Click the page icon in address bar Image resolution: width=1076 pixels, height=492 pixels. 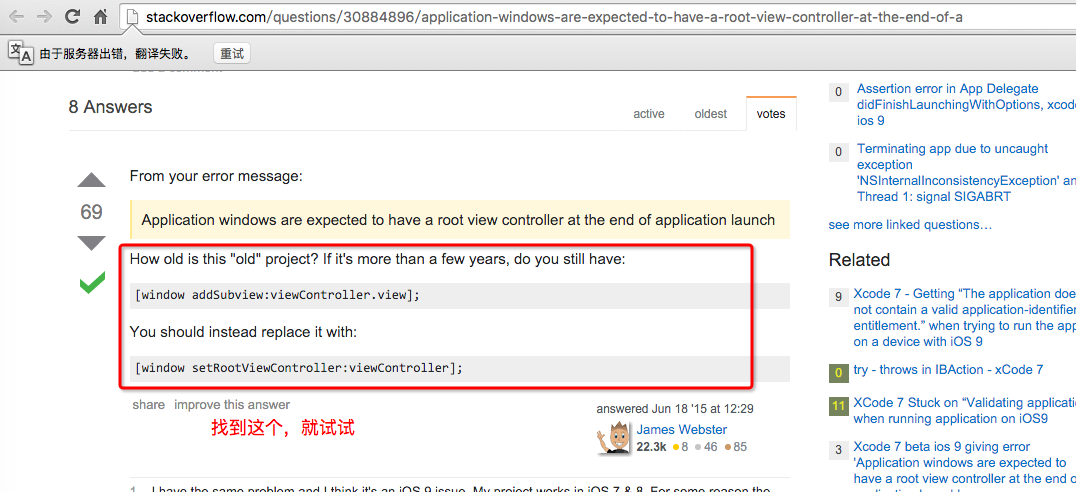tap(132, 17)
